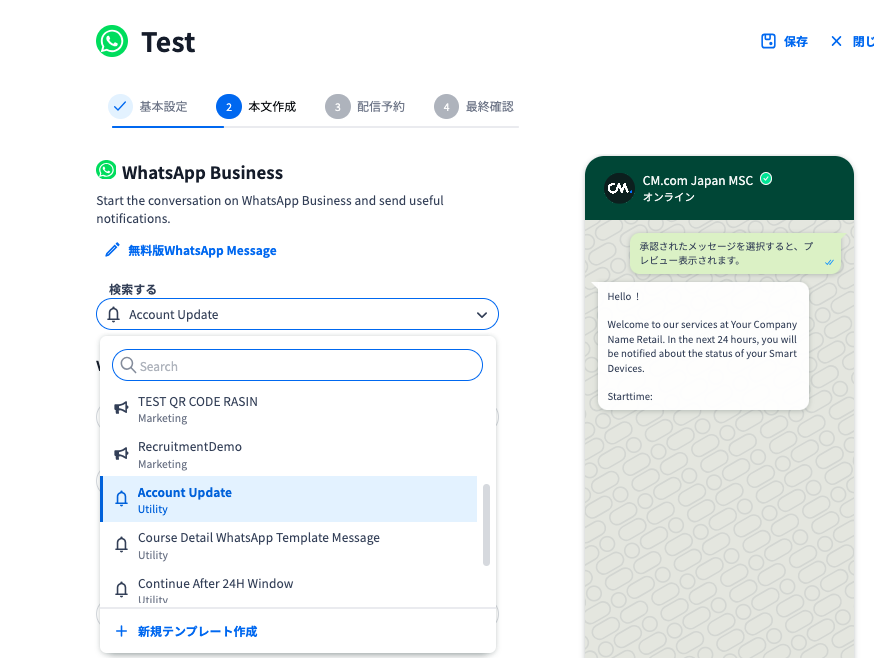Click the pencil edit icon near 無料版WhatsApp Message
The width and height of the screenshot is (874, 658).
(x=112, y=250)
